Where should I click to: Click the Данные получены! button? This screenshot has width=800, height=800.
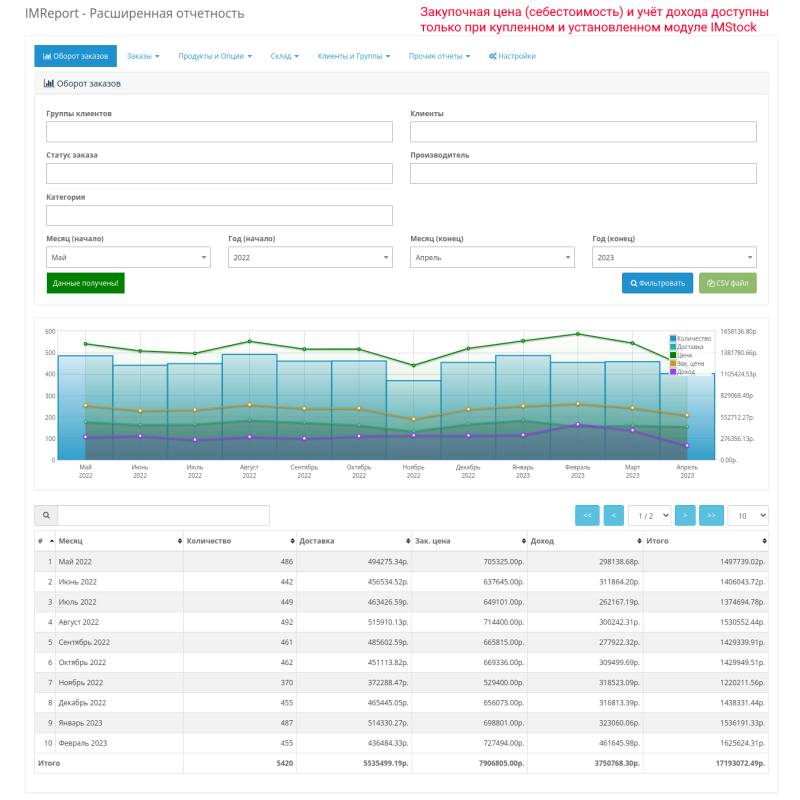(x=87, y=283)
